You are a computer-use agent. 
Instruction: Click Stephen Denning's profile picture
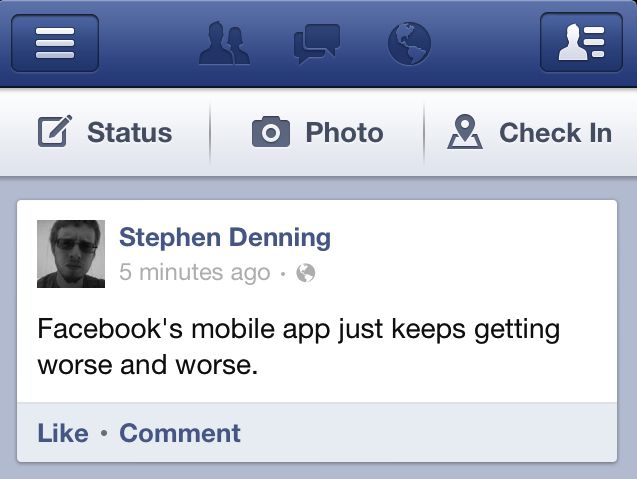tap(71, 254)
